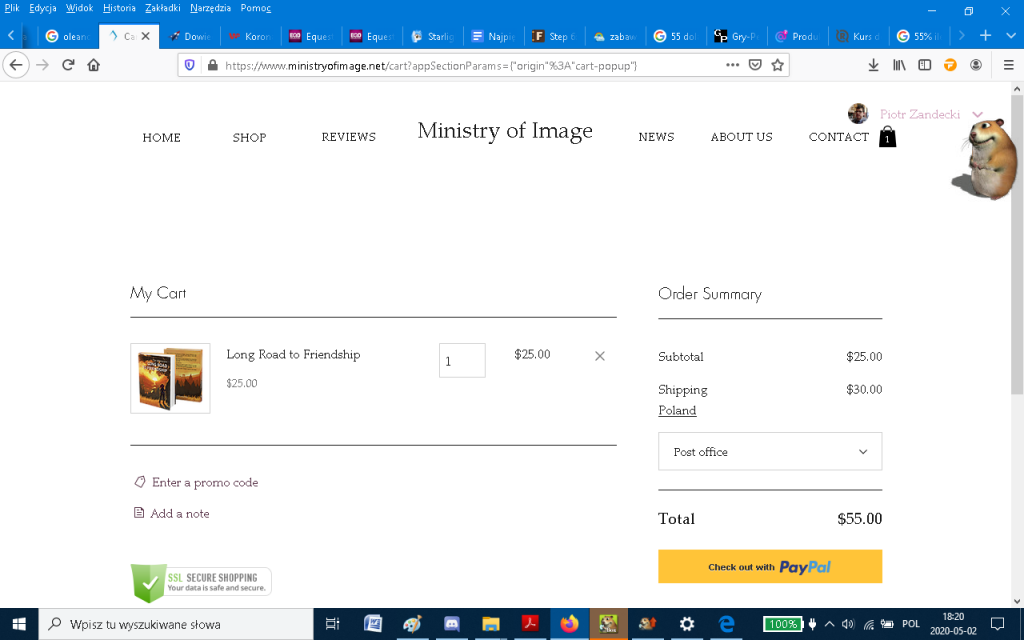Viewport: 1024px width, 640px height.
Task: Open the Firefox hamburger menu
Action: [1008, 65]
